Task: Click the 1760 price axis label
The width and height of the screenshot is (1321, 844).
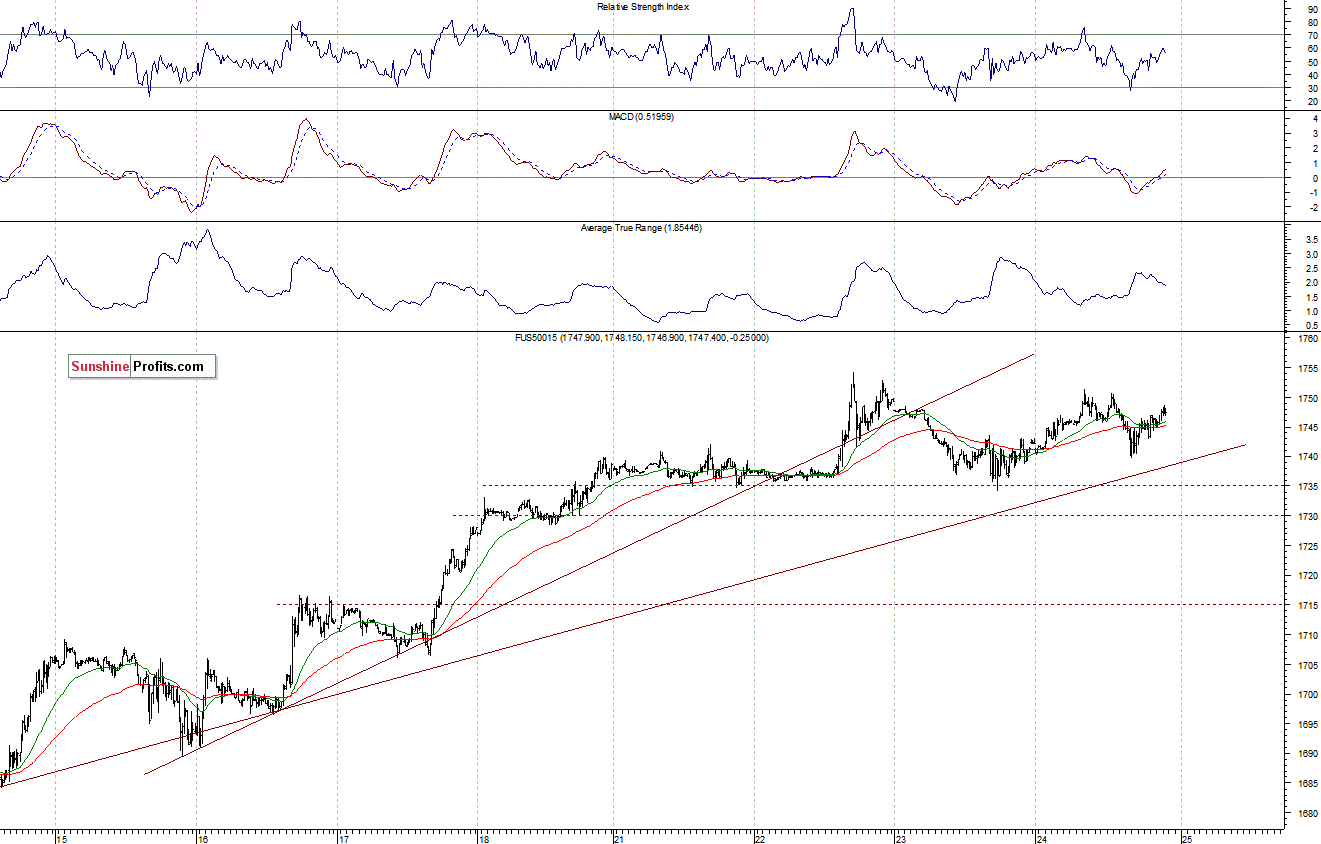Action: [1307, 339]
